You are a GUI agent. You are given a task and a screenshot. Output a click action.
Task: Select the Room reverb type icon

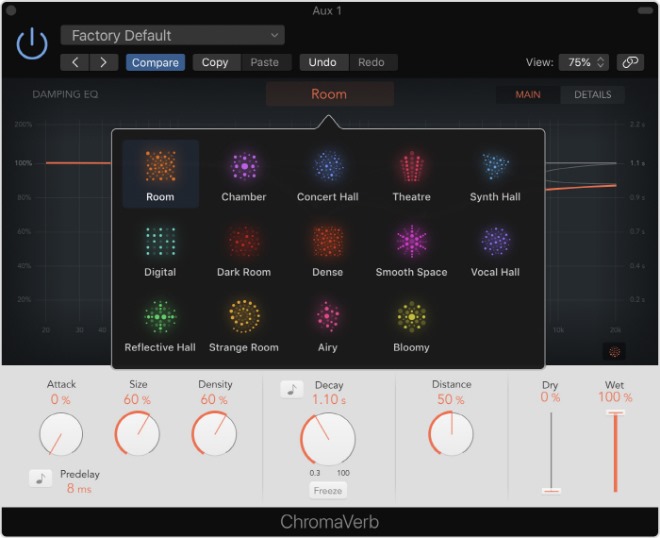160,166
